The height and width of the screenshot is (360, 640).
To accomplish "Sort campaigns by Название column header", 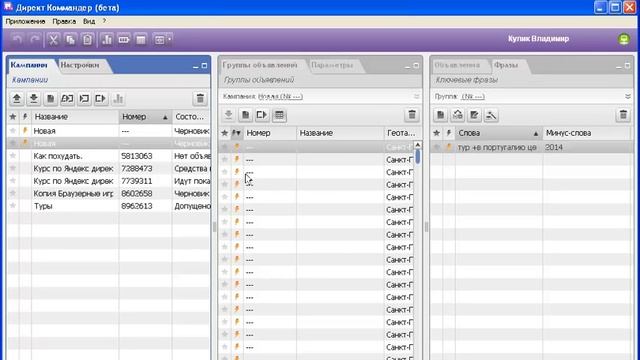I will tap(75, 117).
